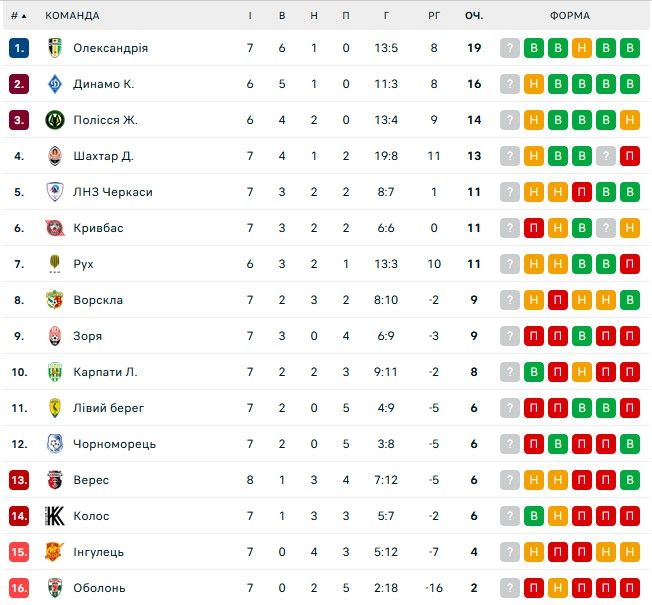Screen dimensions: 652x605
Task: Click the Кривбас club emblem
Action: pyautogui.click(x=55, y=228)
